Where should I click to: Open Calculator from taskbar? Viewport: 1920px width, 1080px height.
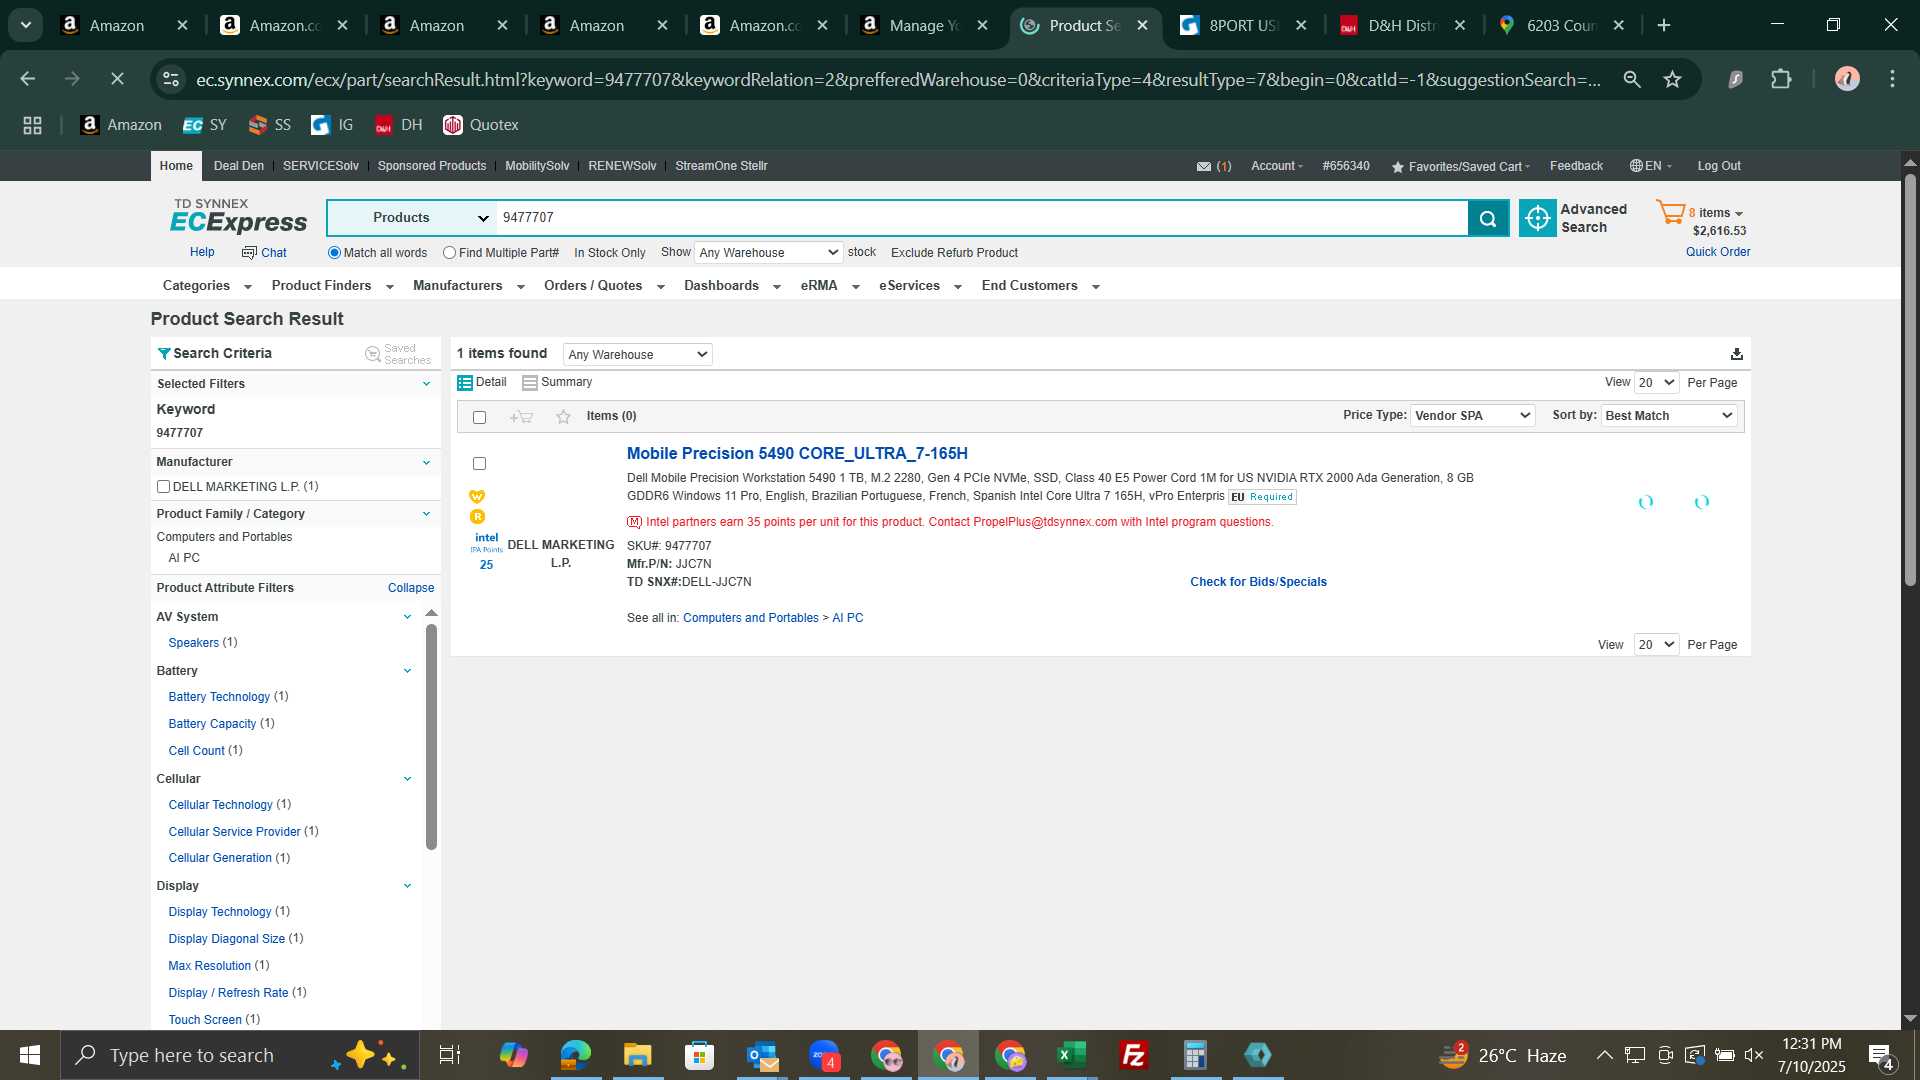coord(1195,1055)
